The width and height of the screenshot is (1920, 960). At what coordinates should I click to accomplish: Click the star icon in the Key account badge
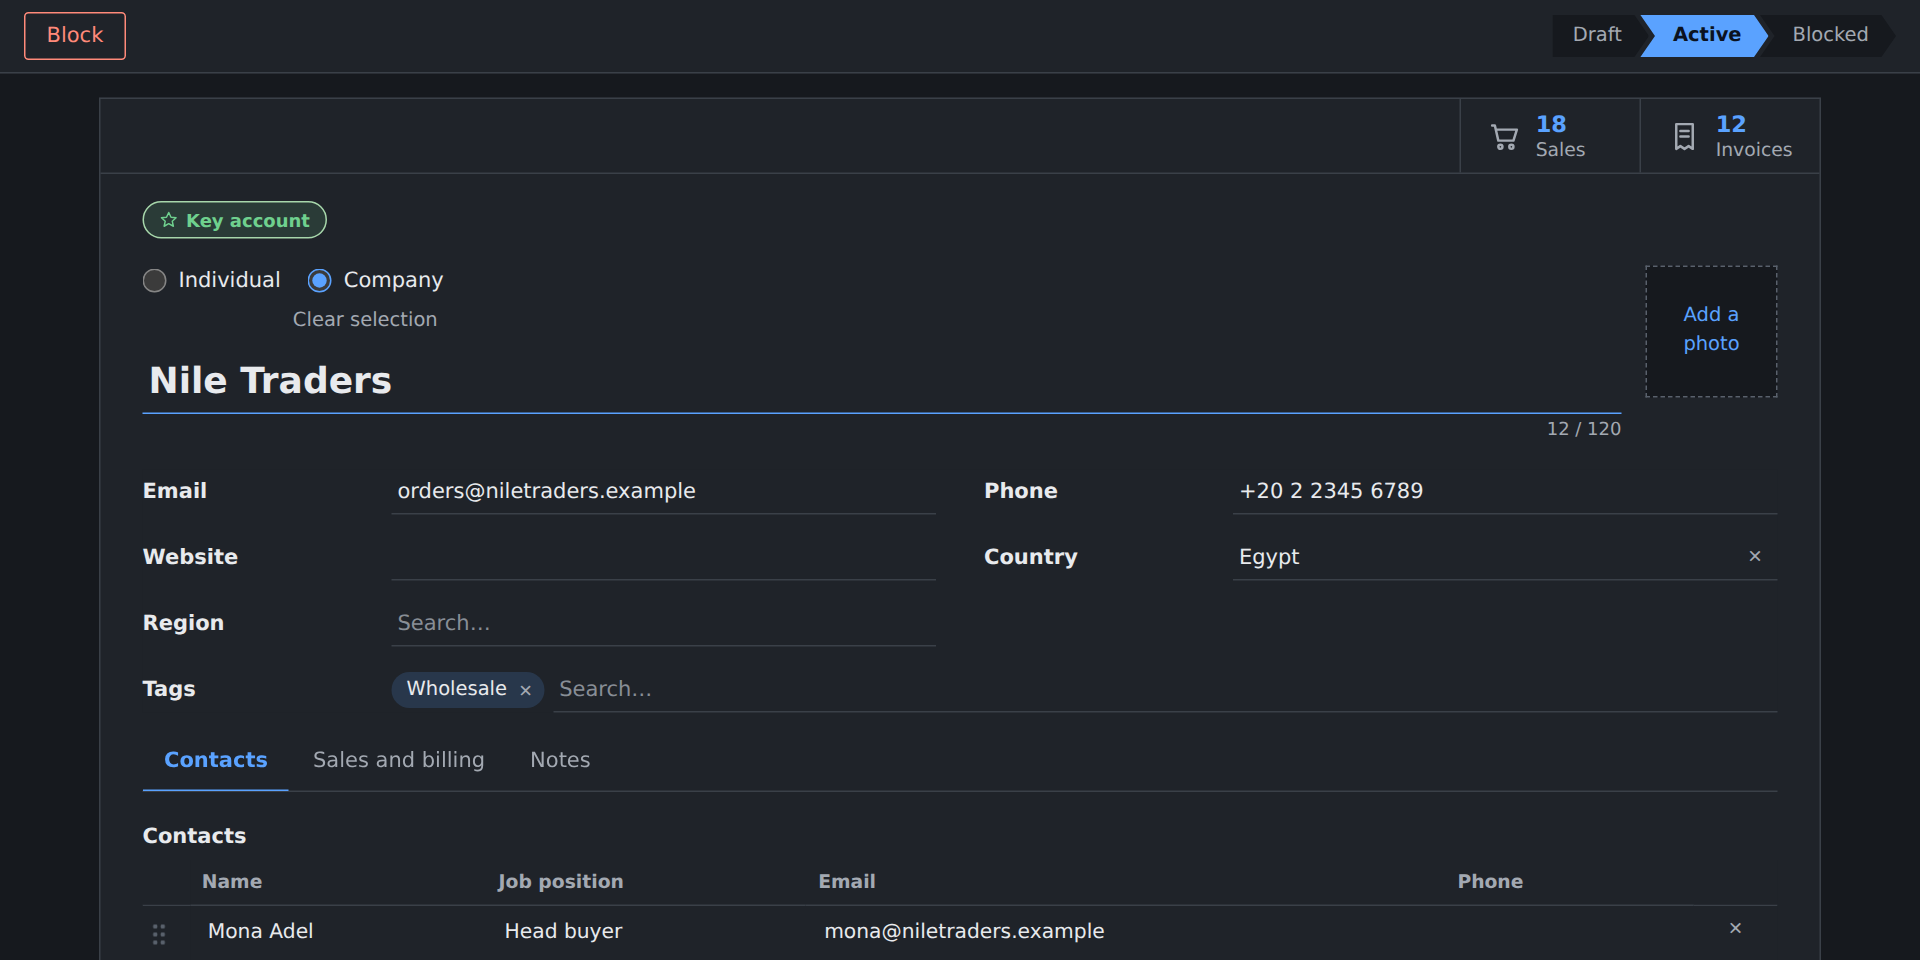coord(169,220)
